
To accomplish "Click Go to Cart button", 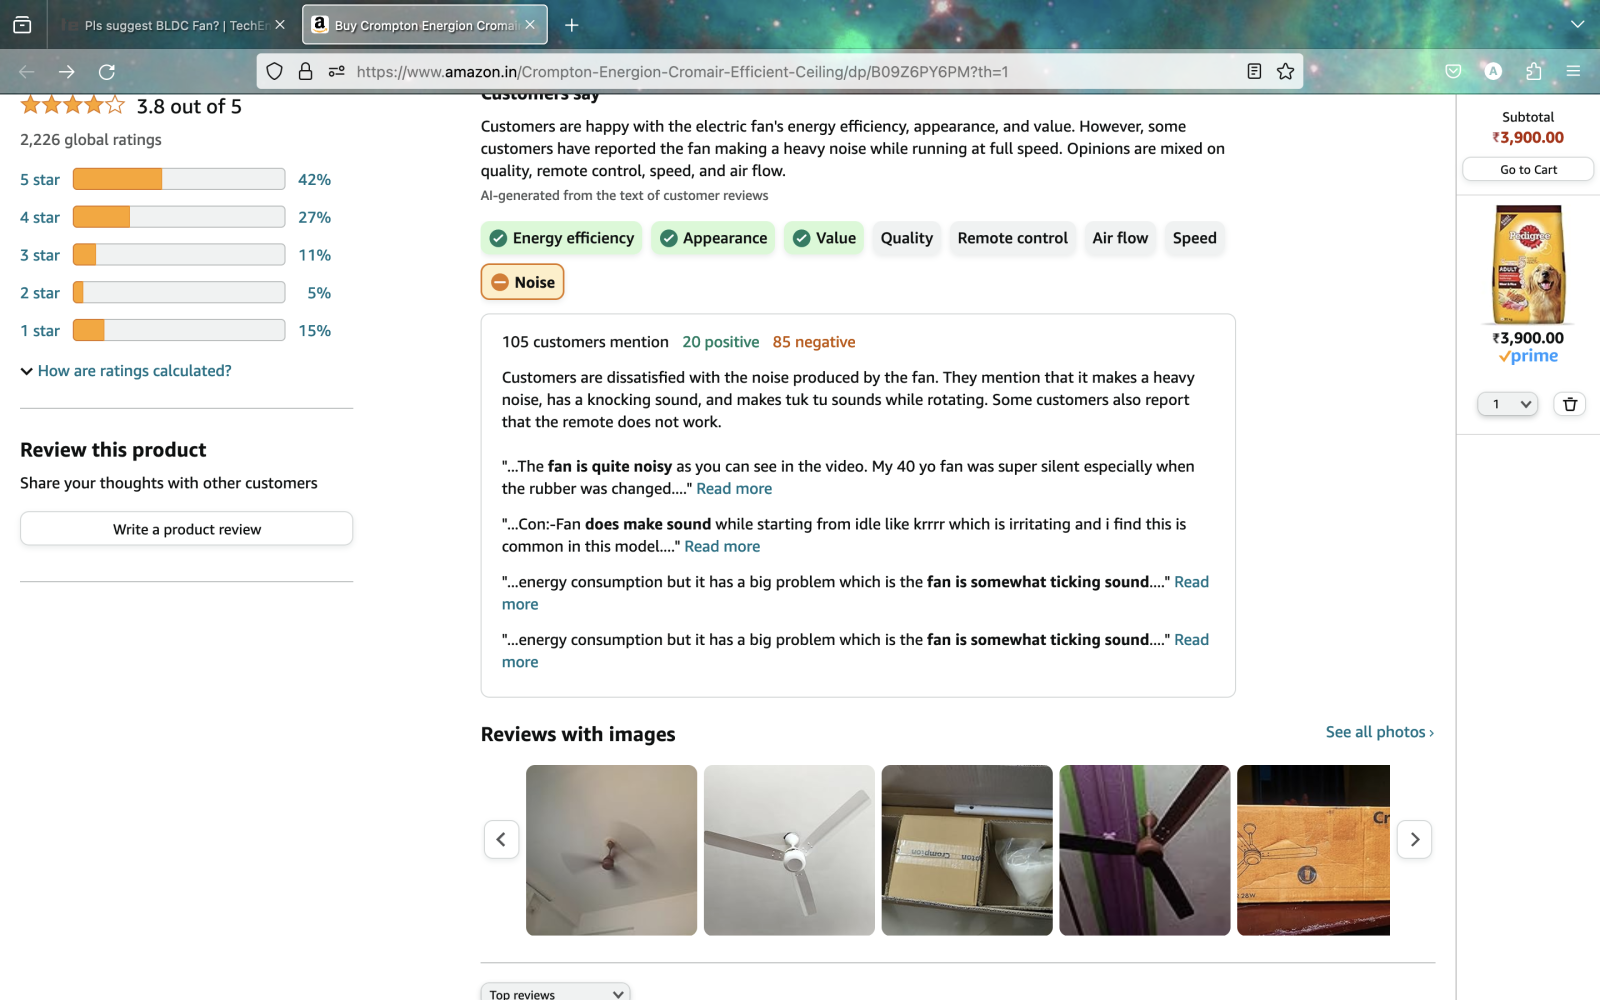I will click(x=1528, y=170).
